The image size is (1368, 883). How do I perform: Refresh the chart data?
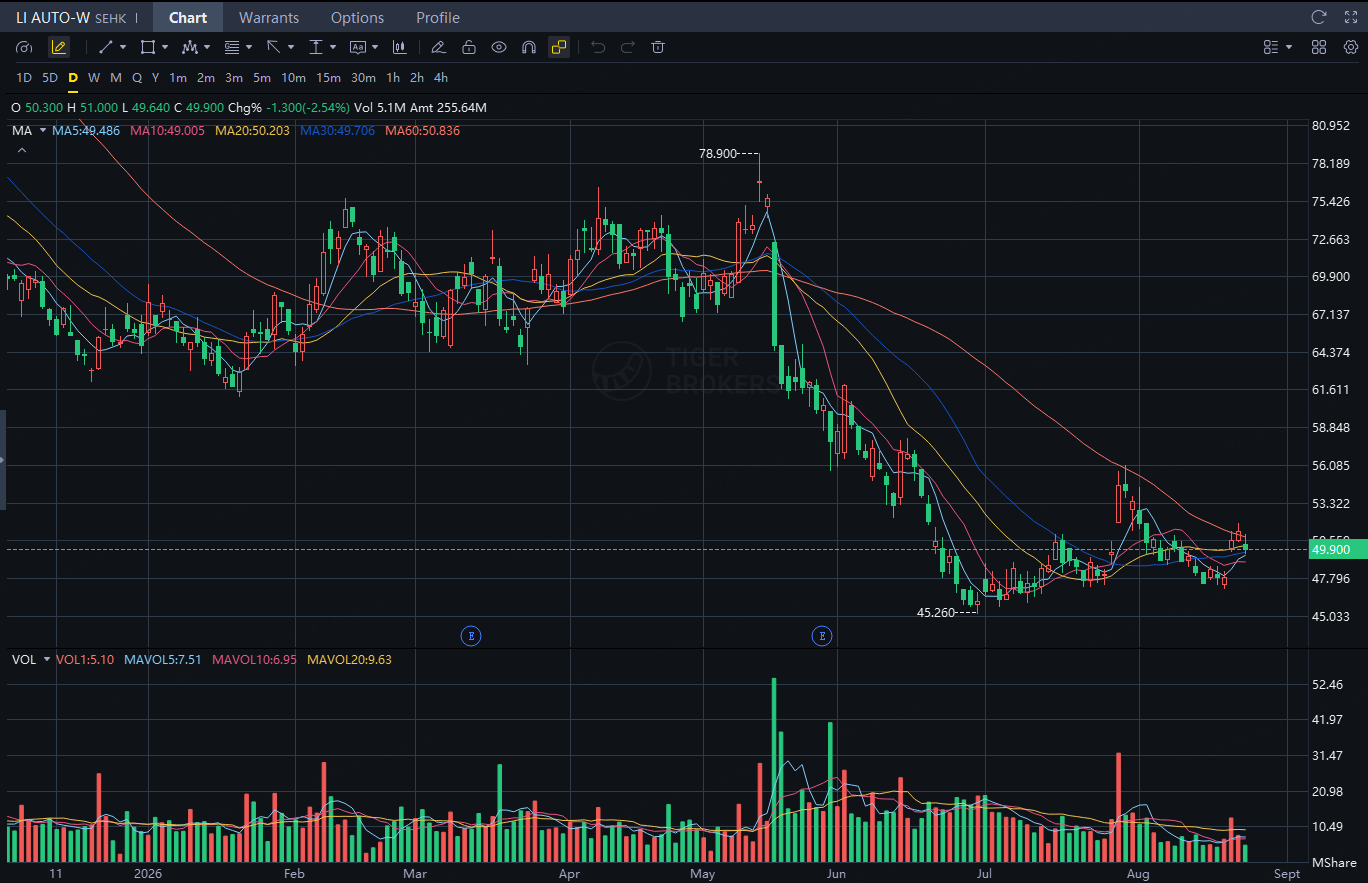[x=1319, y=17]
